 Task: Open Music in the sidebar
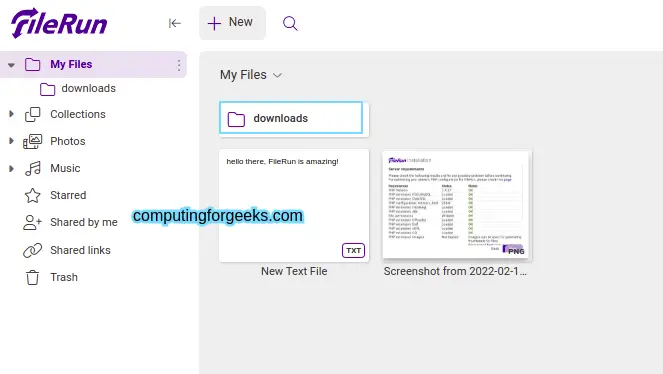(x=65, y=168)
